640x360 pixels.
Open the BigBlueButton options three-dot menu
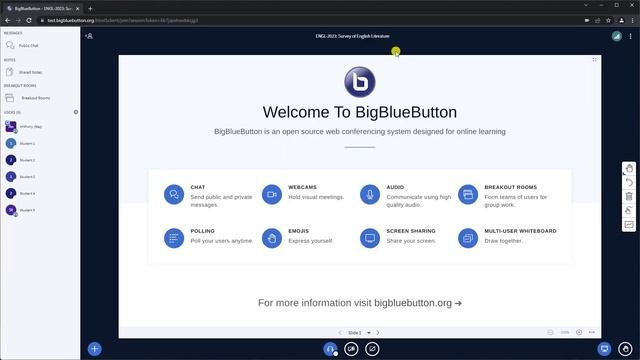[x=631, y=36]
